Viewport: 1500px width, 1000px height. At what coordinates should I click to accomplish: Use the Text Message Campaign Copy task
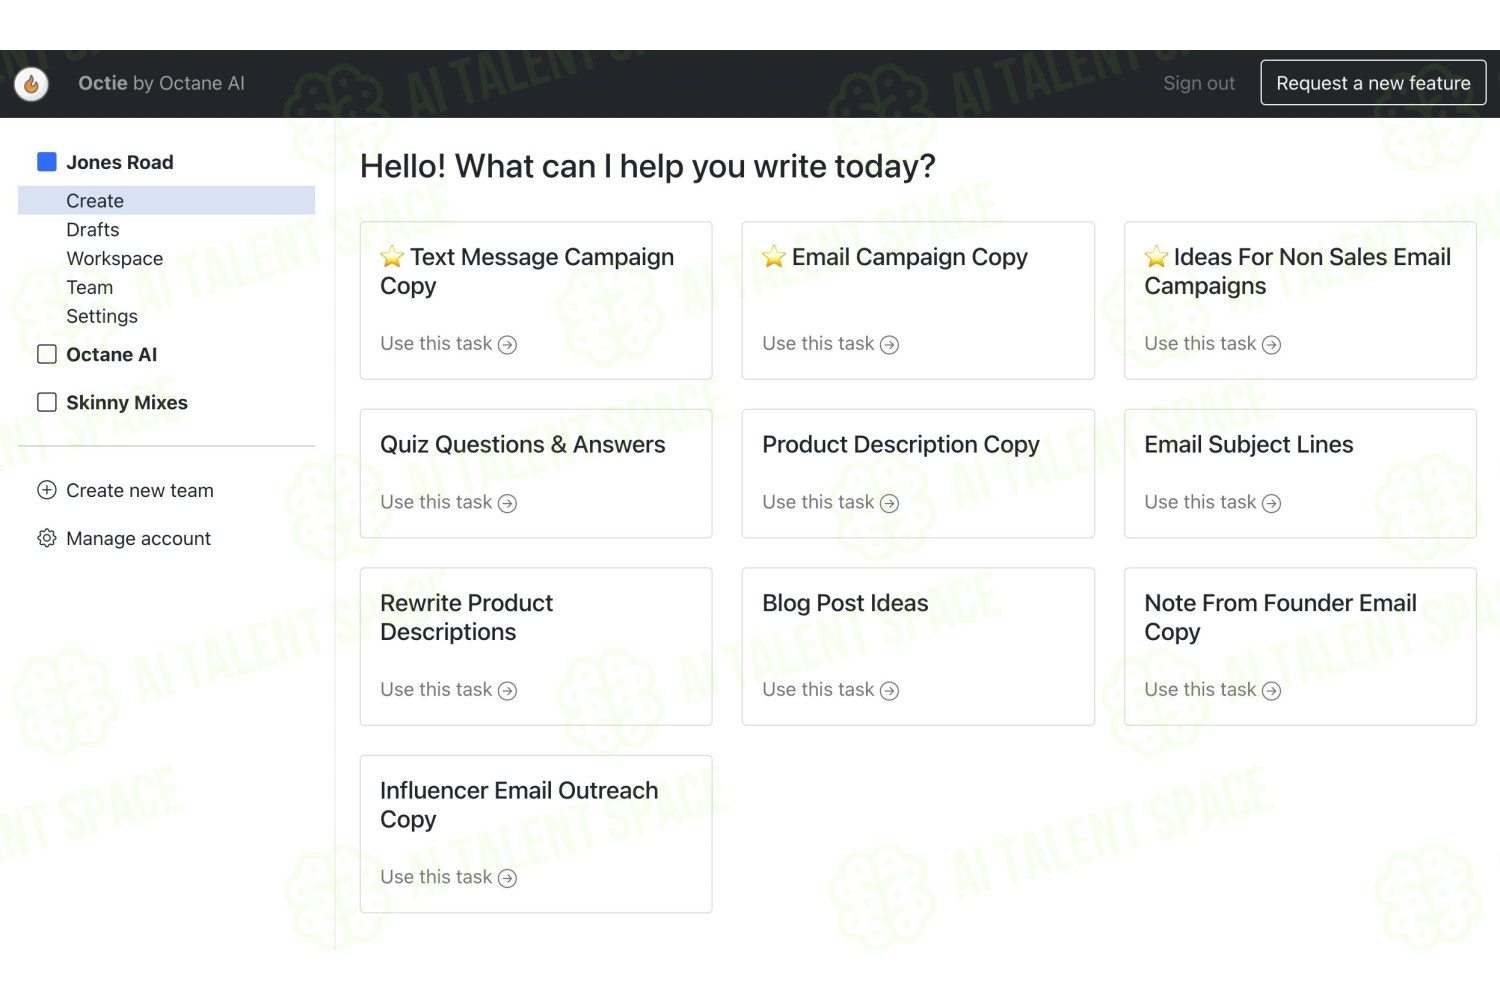(x=448, y=344)
